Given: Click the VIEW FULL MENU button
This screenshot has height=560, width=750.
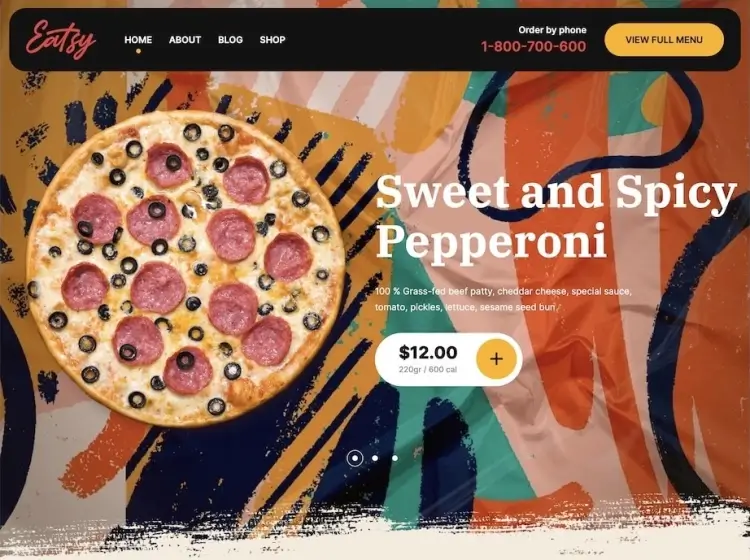Looking at the screenshot, I should (664, 40).
